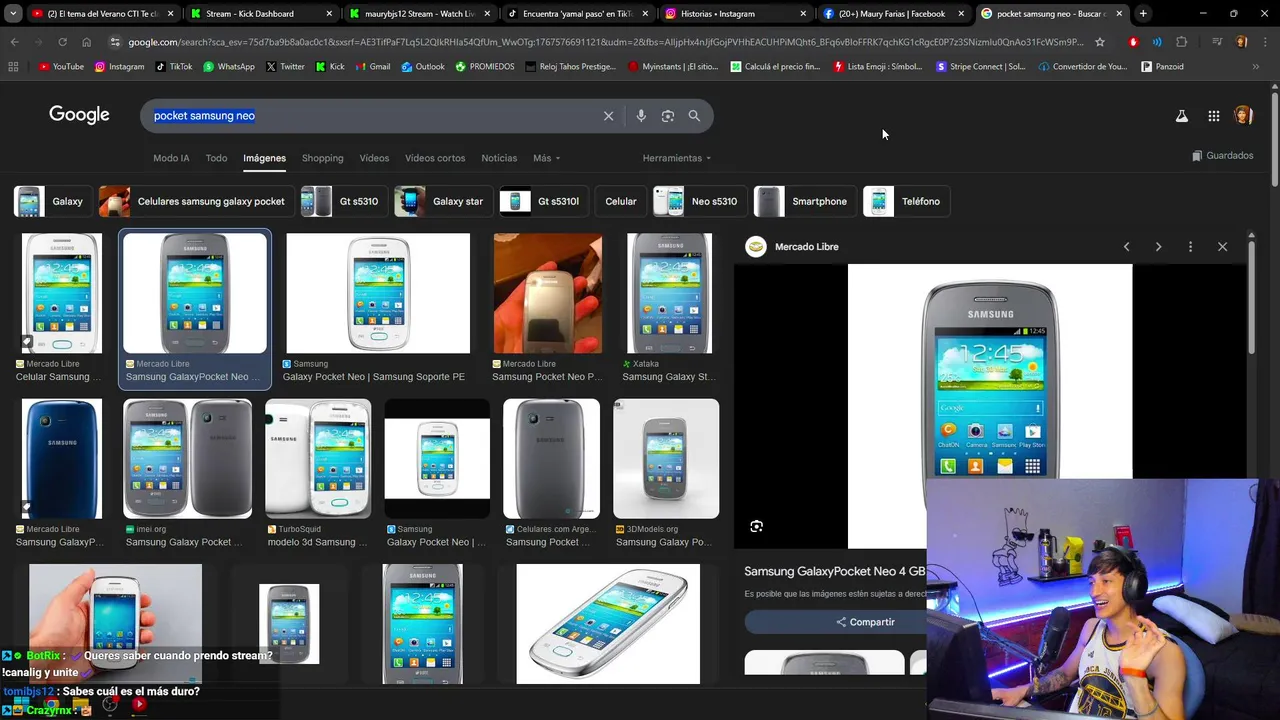Viewport: 1280px width, 720px height.
Task: Expand the Herramientas tools menu
Action: click(677, 158)
